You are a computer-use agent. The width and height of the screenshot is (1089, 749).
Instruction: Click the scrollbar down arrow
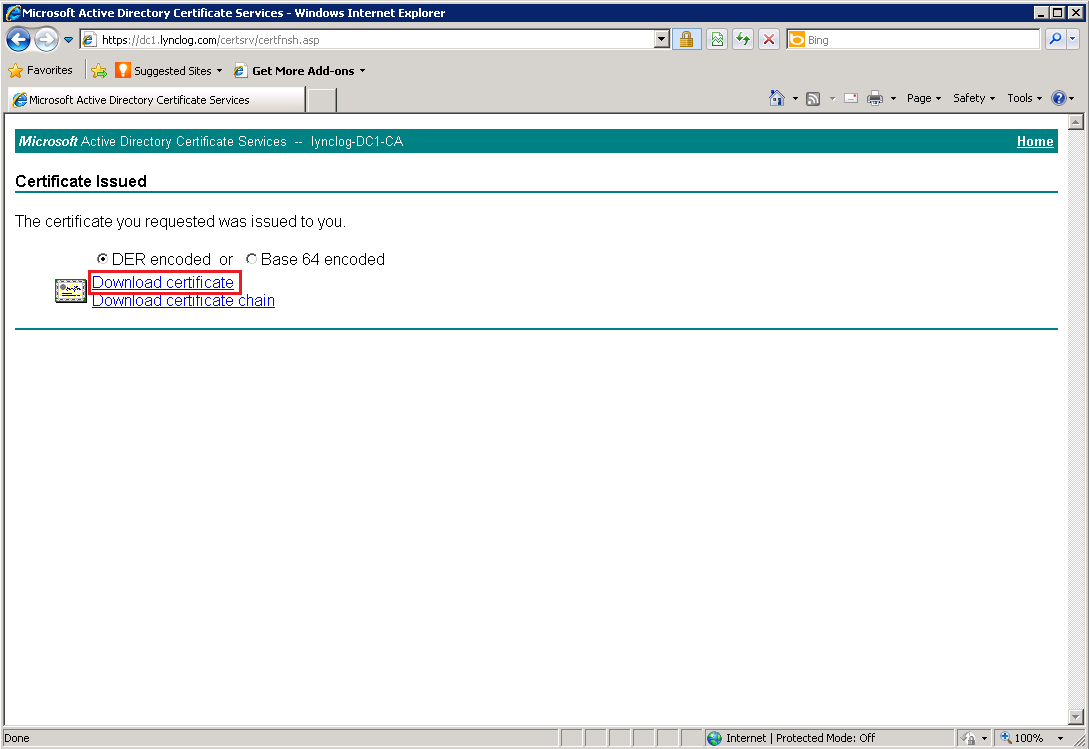pos(1076,716)
